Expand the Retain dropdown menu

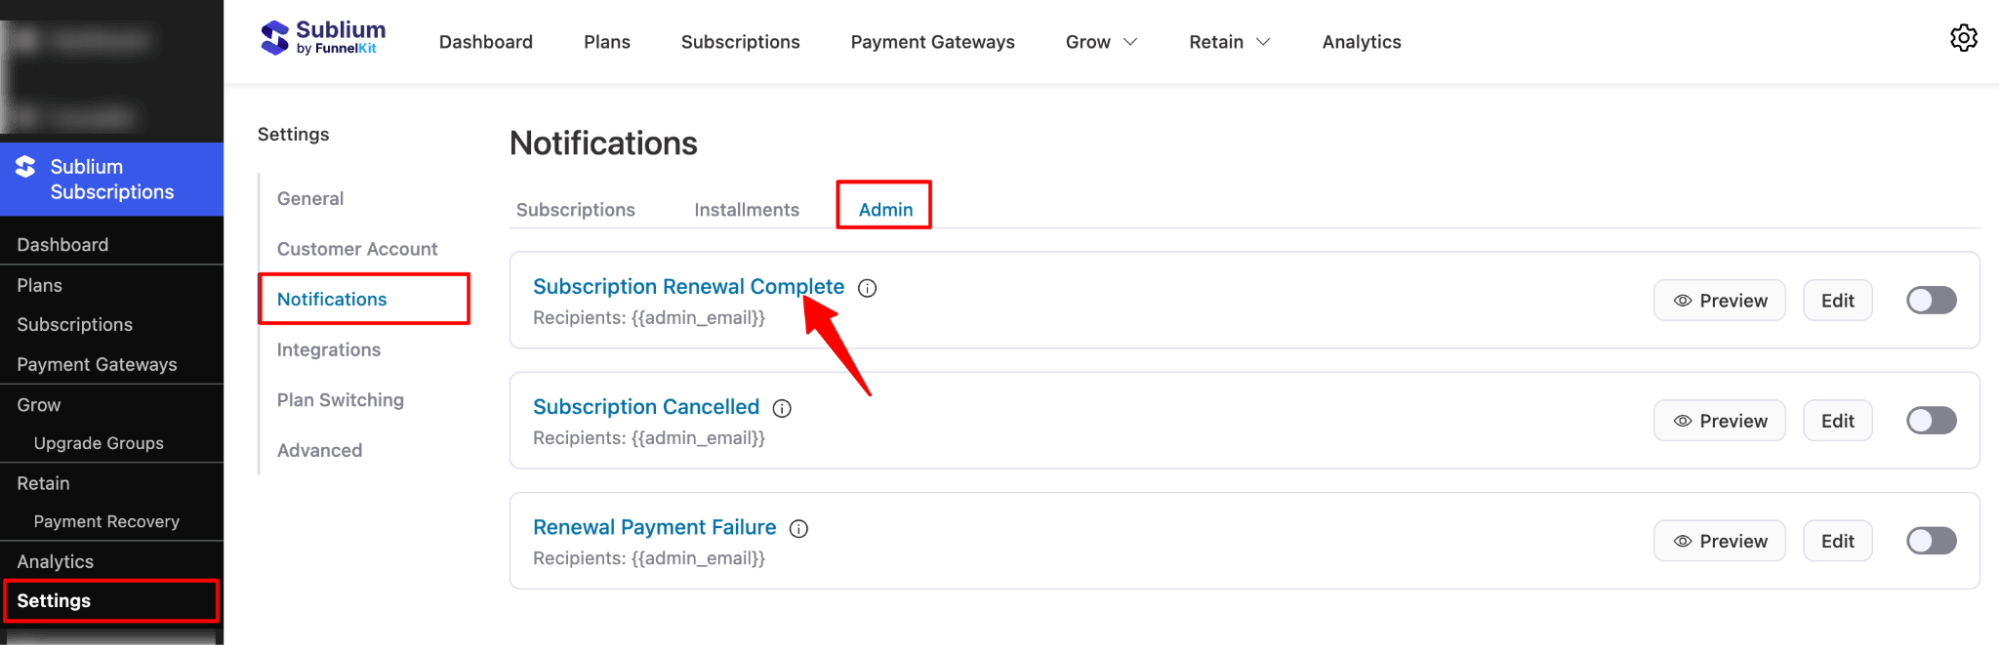click(x=1228, y=42)
